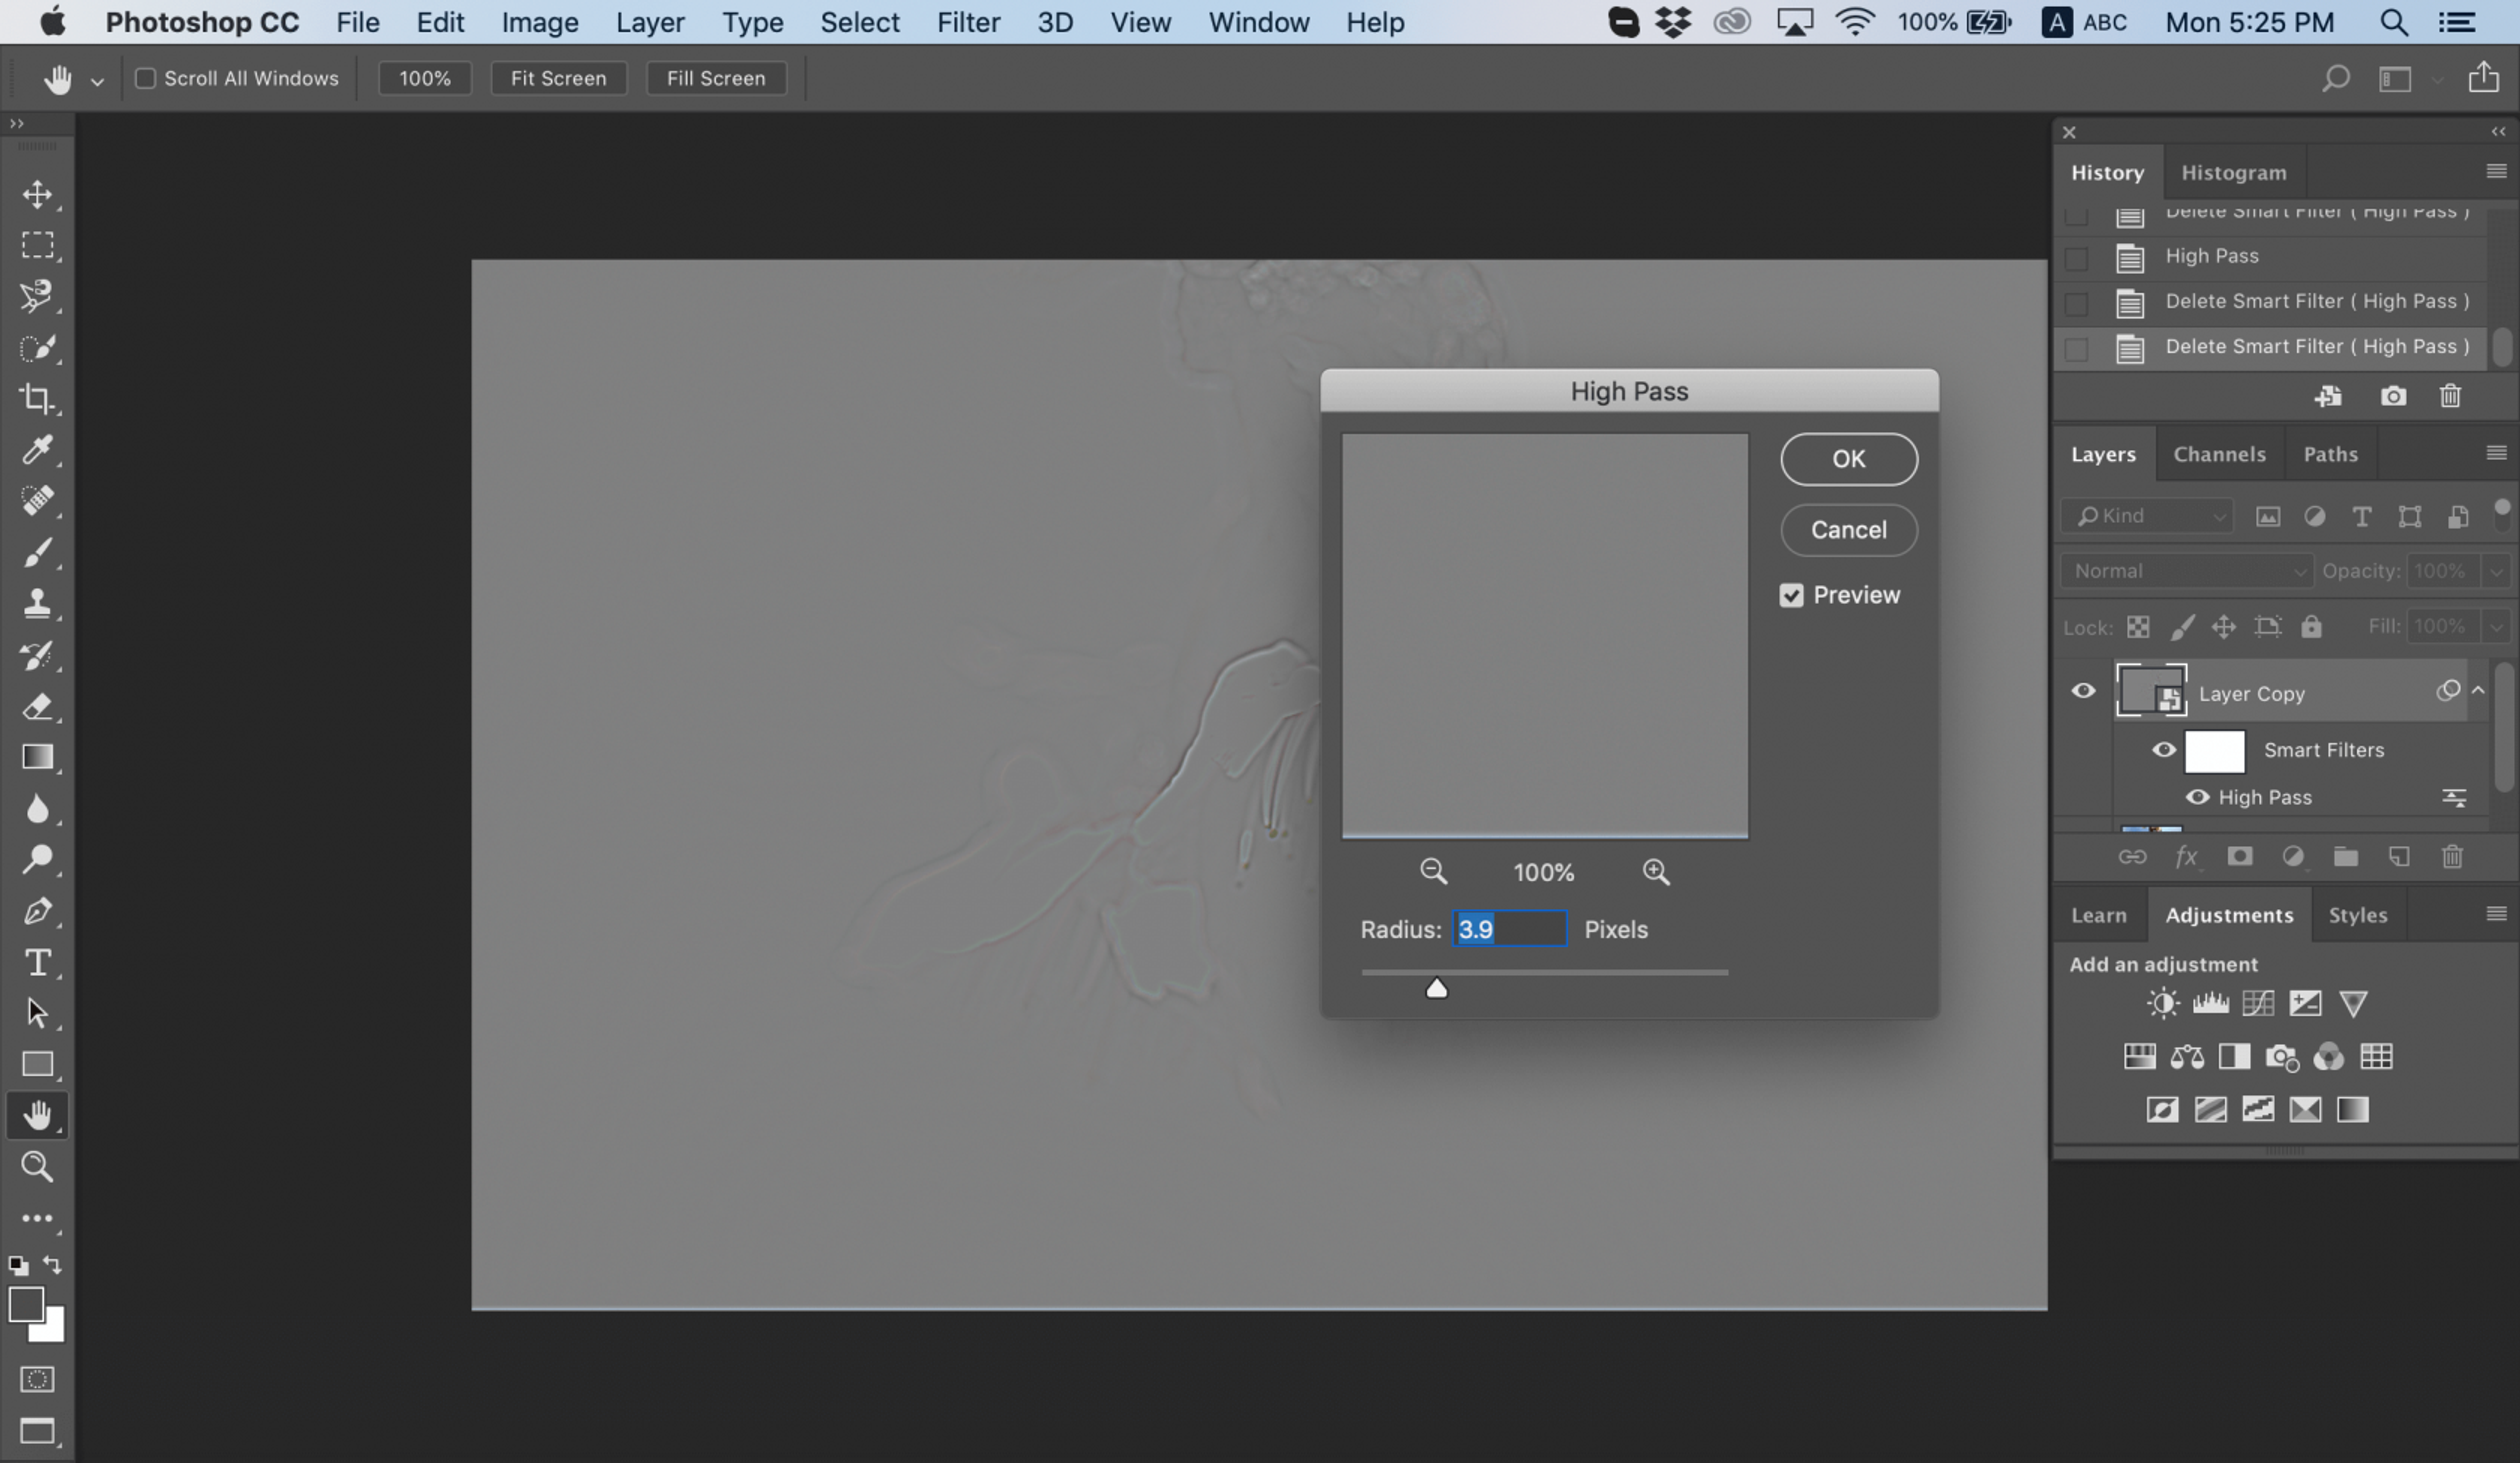Select the Eyedropper tool
2520x1463 pixels.
pyautogui.click(x=40, y=448)
